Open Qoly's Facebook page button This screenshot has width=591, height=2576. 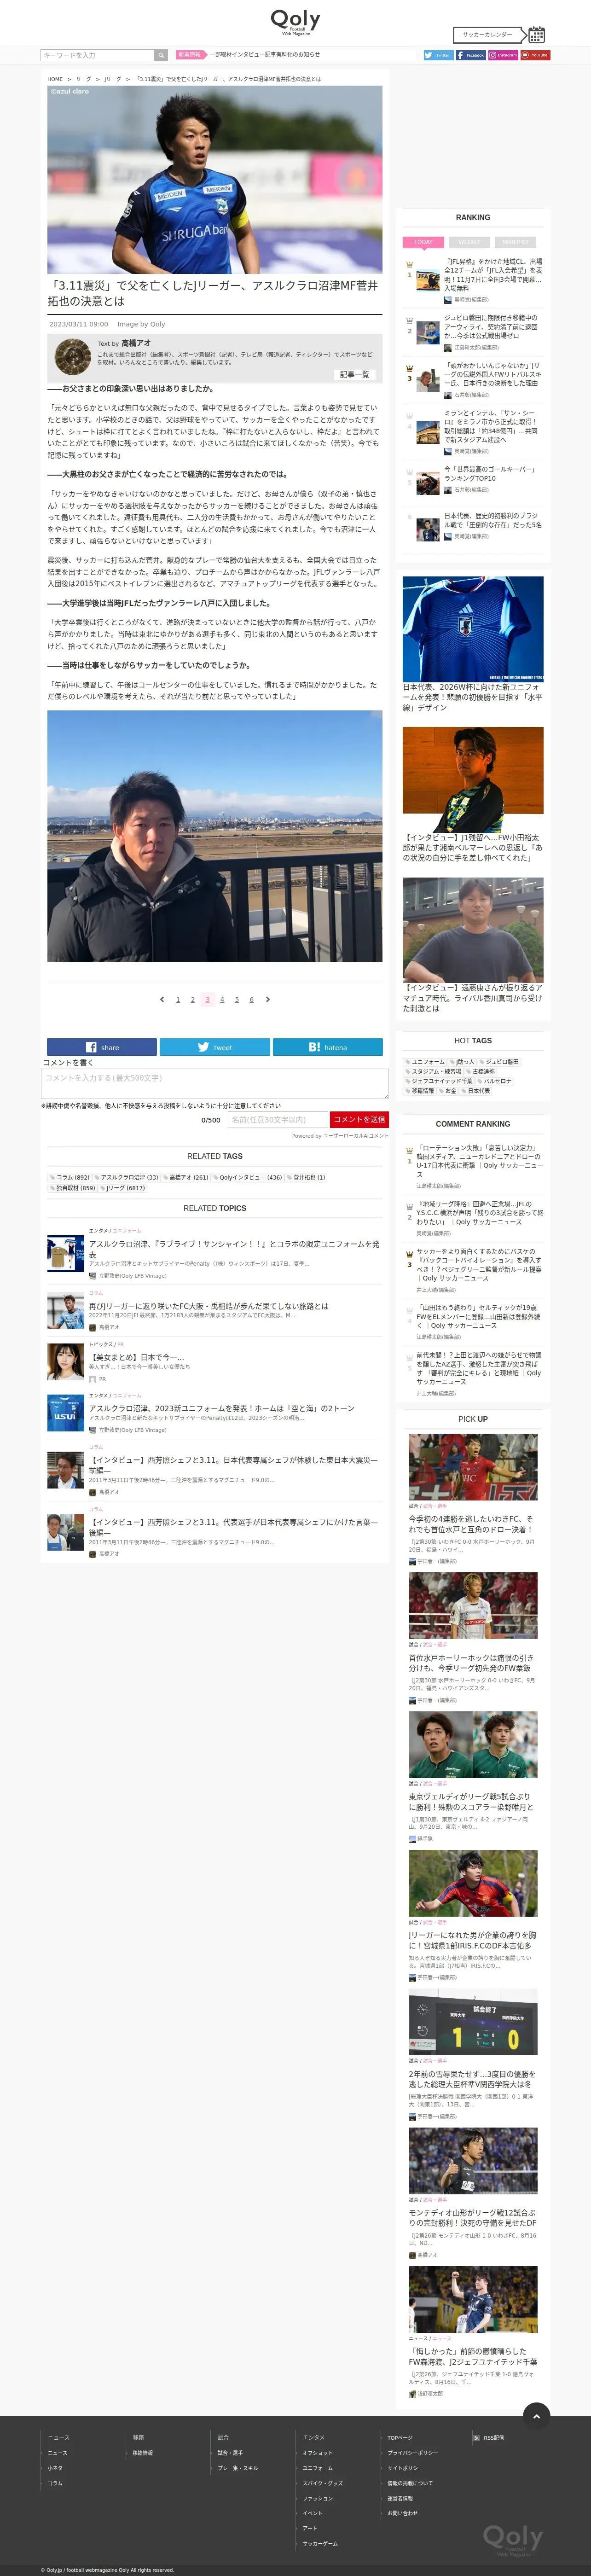pyautogui.click(x=471, y=55)
